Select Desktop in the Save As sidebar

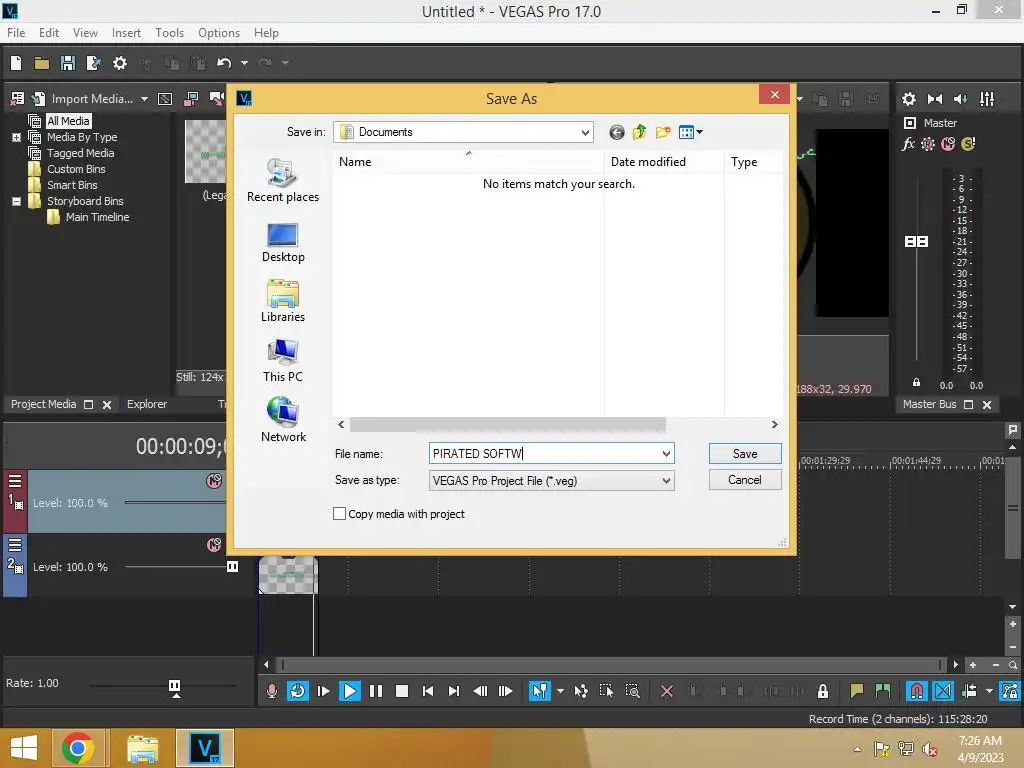pos(283,242)
